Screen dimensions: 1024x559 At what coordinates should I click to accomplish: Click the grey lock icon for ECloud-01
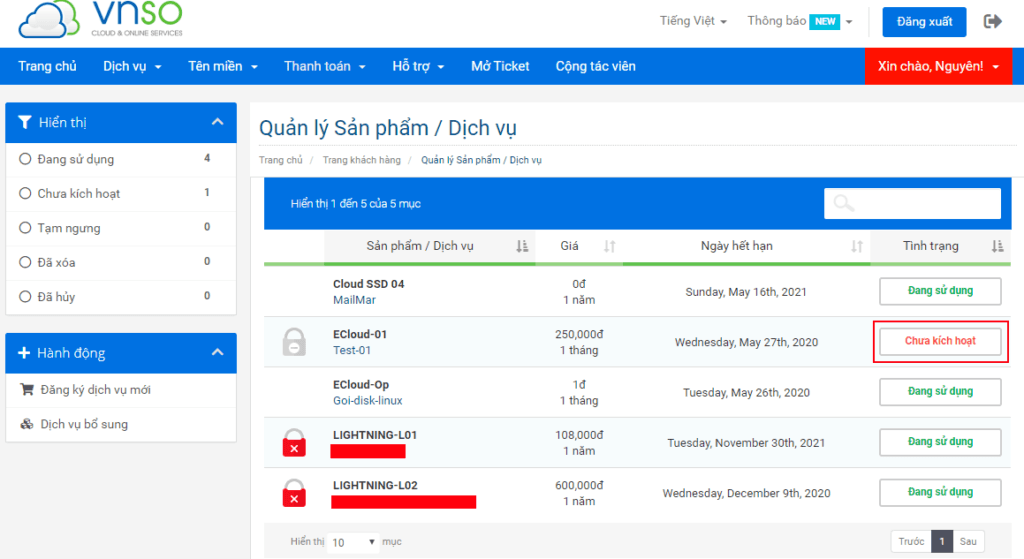(294, 342)
